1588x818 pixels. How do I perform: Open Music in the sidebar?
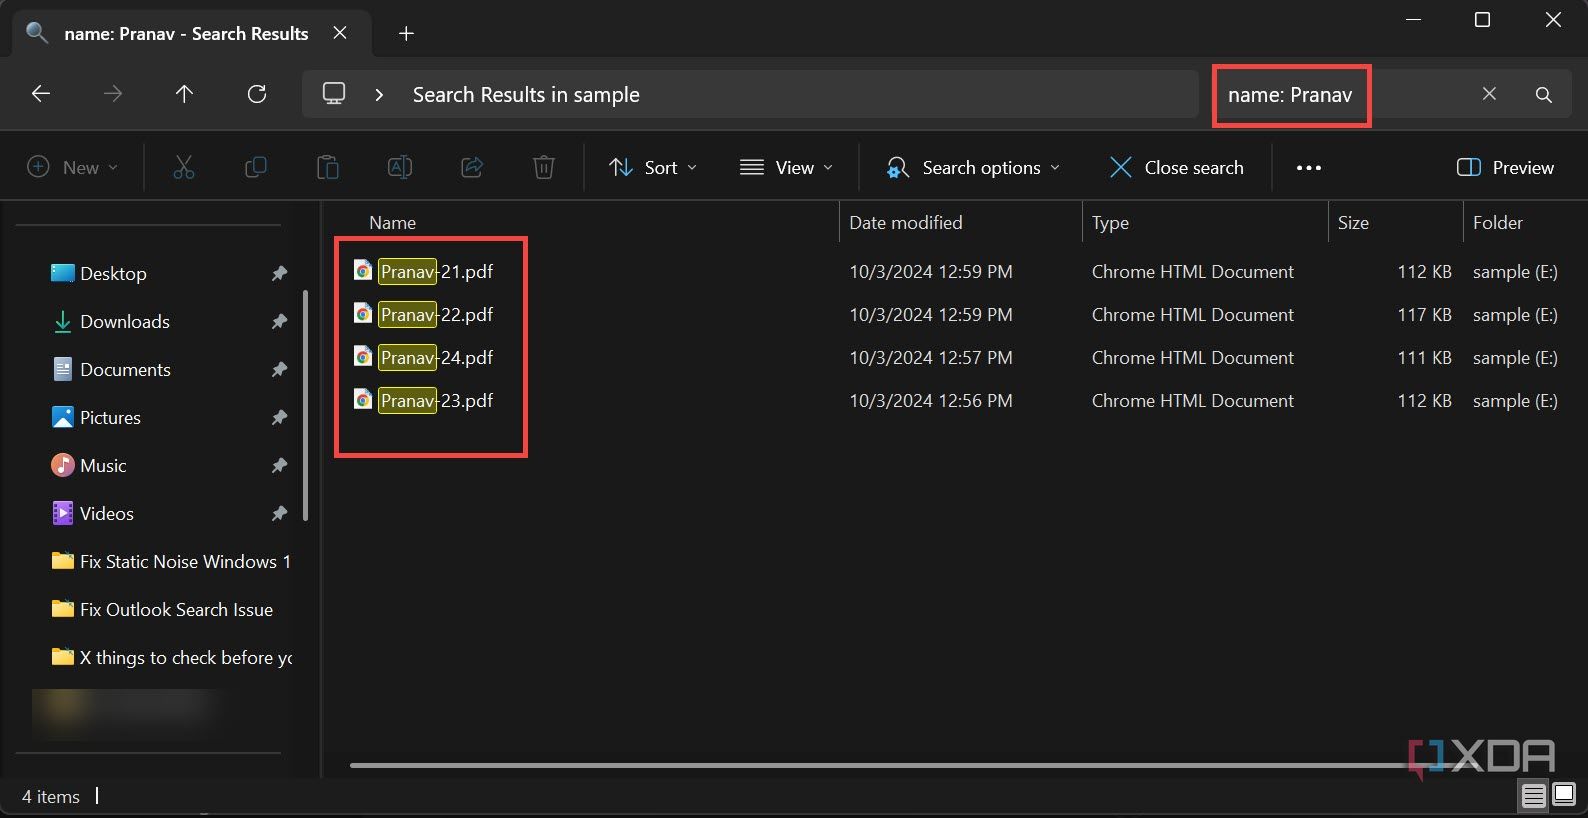click(x=103, y=466)
